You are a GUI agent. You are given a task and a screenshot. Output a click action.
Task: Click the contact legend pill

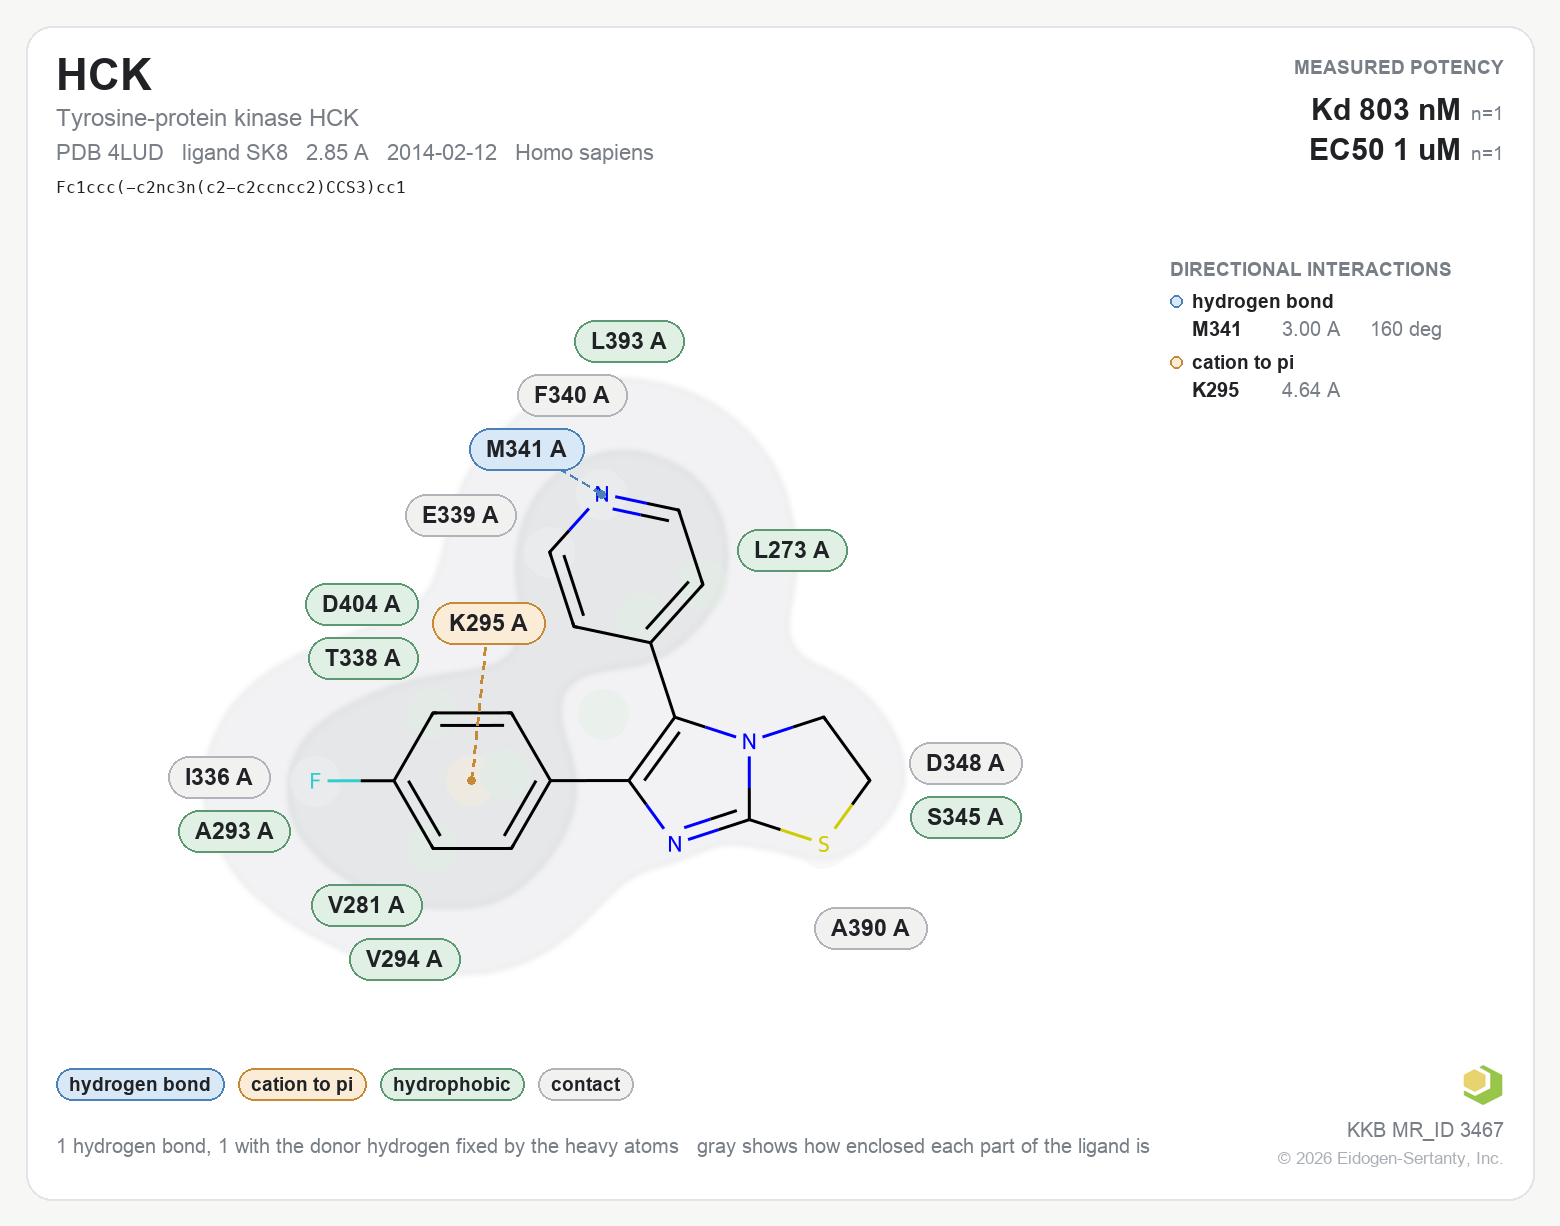[586, 1084]
